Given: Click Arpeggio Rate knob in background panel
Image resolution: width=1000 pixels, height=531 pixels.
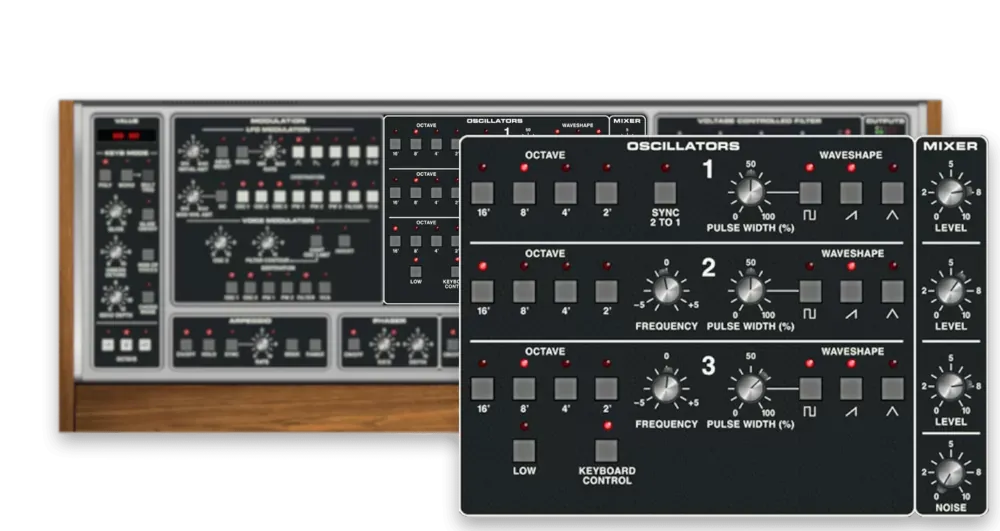Looking at the screenshot, I should pyautogui.click(x=262, y=346).
